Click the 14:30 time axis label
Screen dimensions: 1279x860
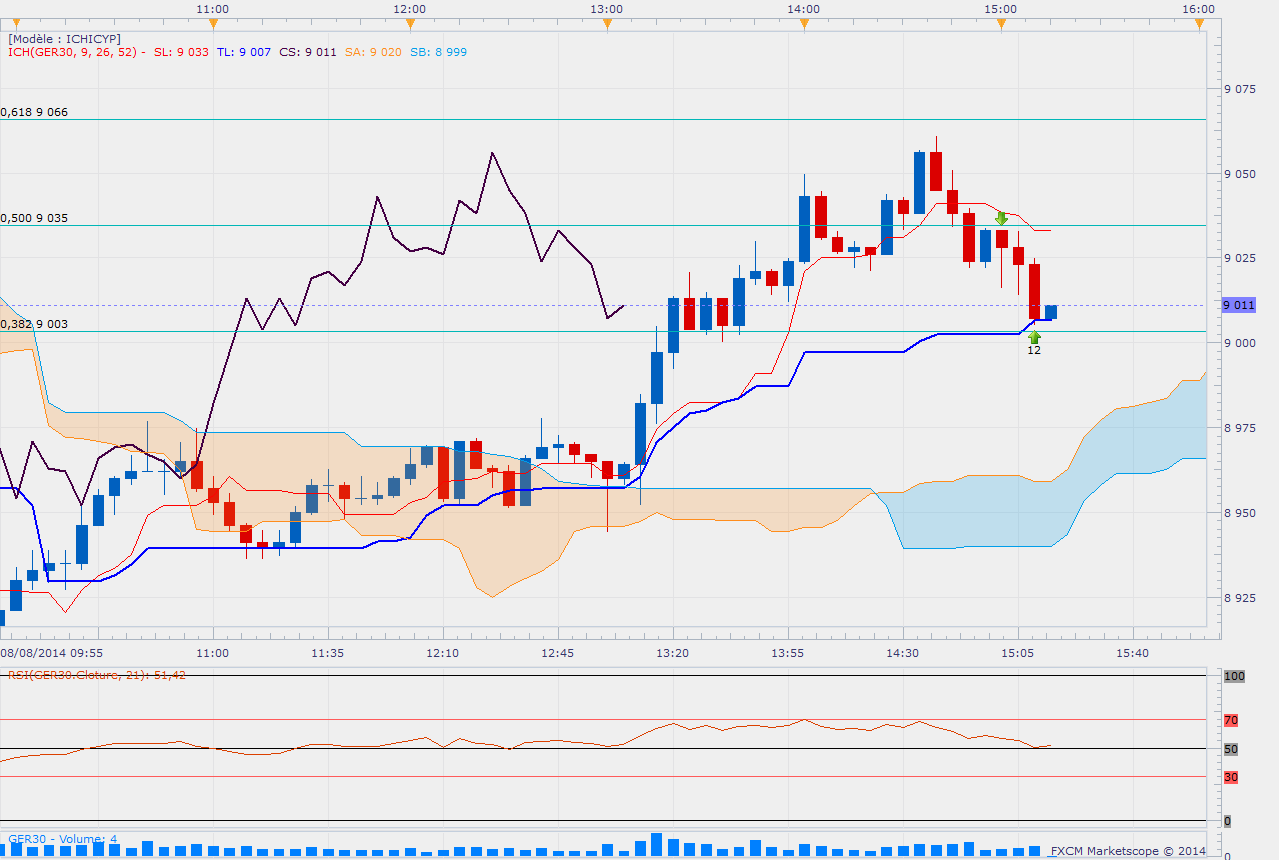[x=903, y=652]
